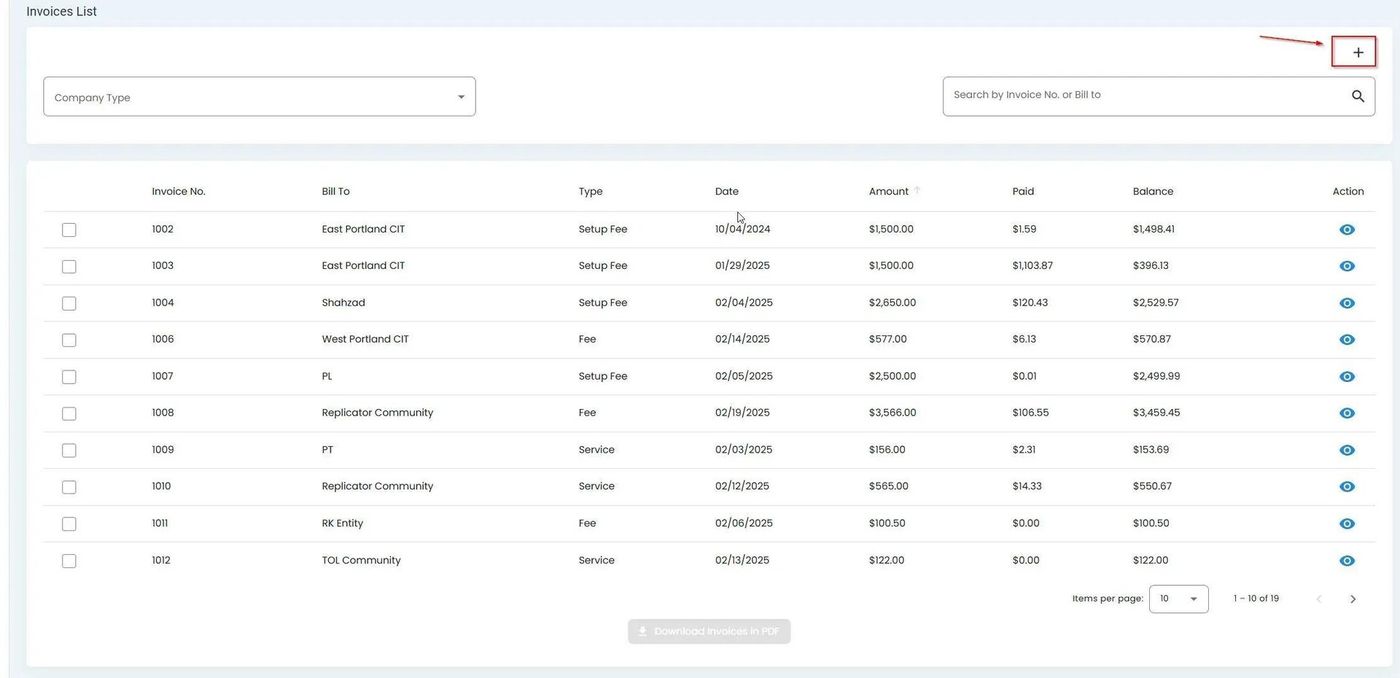Check the invoice 1010 row checkbox

coord(69,487)
